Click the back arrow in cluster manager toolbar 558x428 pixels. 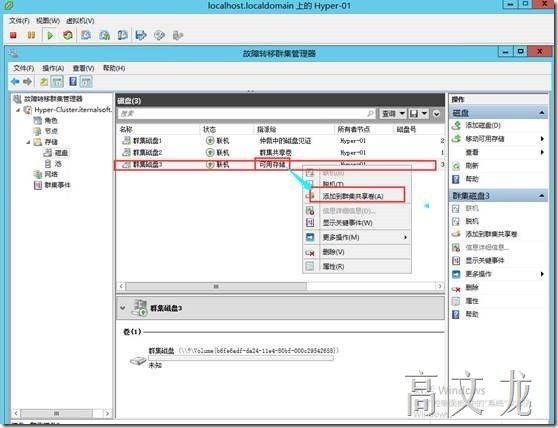pos(15,82)
